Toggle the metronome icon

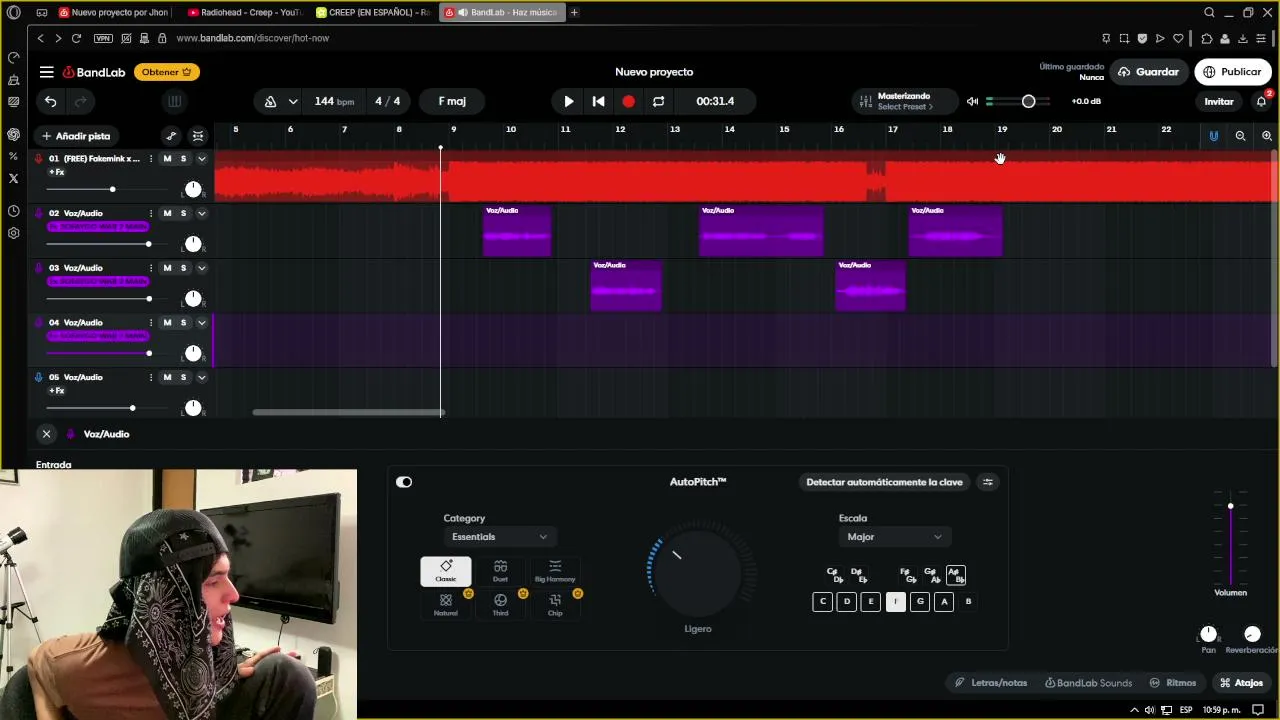click(x=270, y=101)
